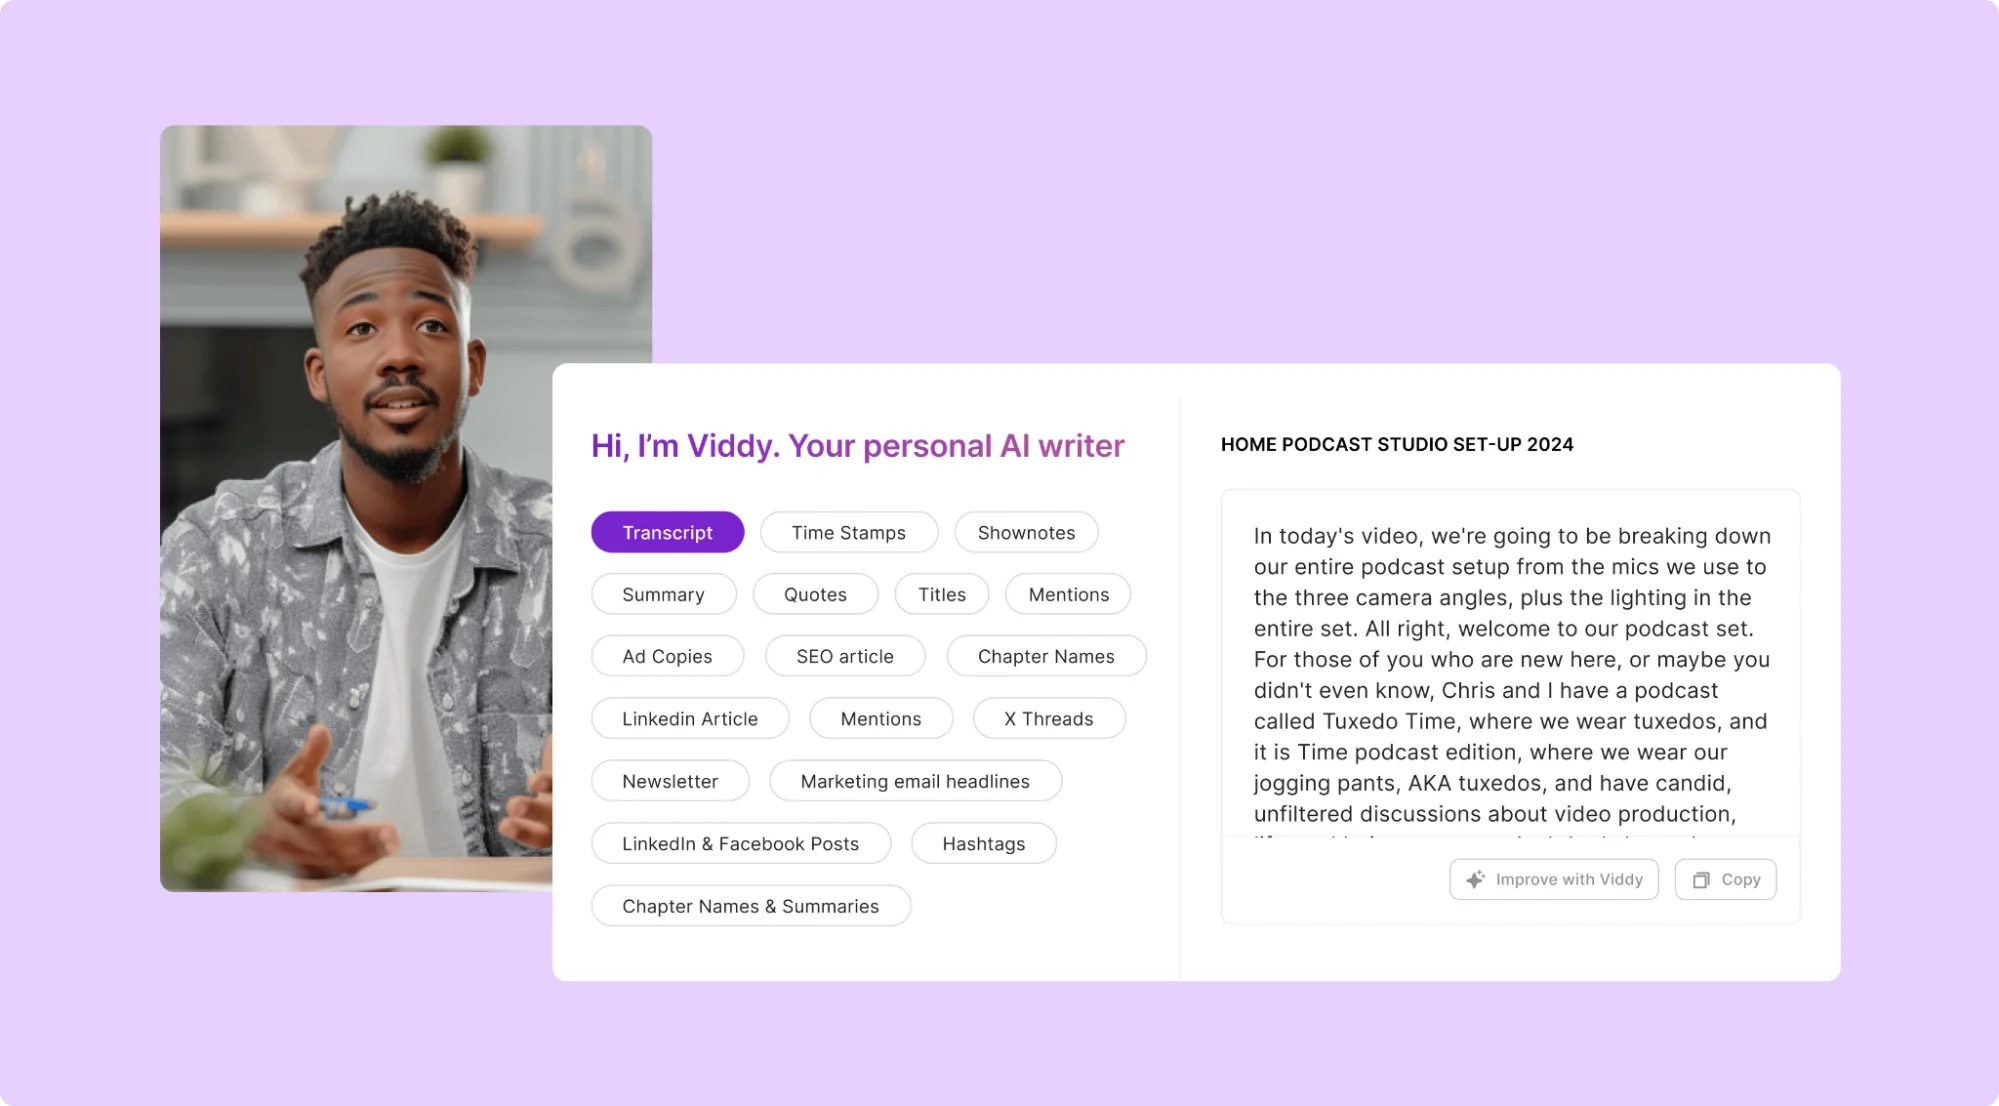This screenshot has width=1999, height=1106.
Task: Click the Improve with Viddy button
Action: (x=1554, y=879)
